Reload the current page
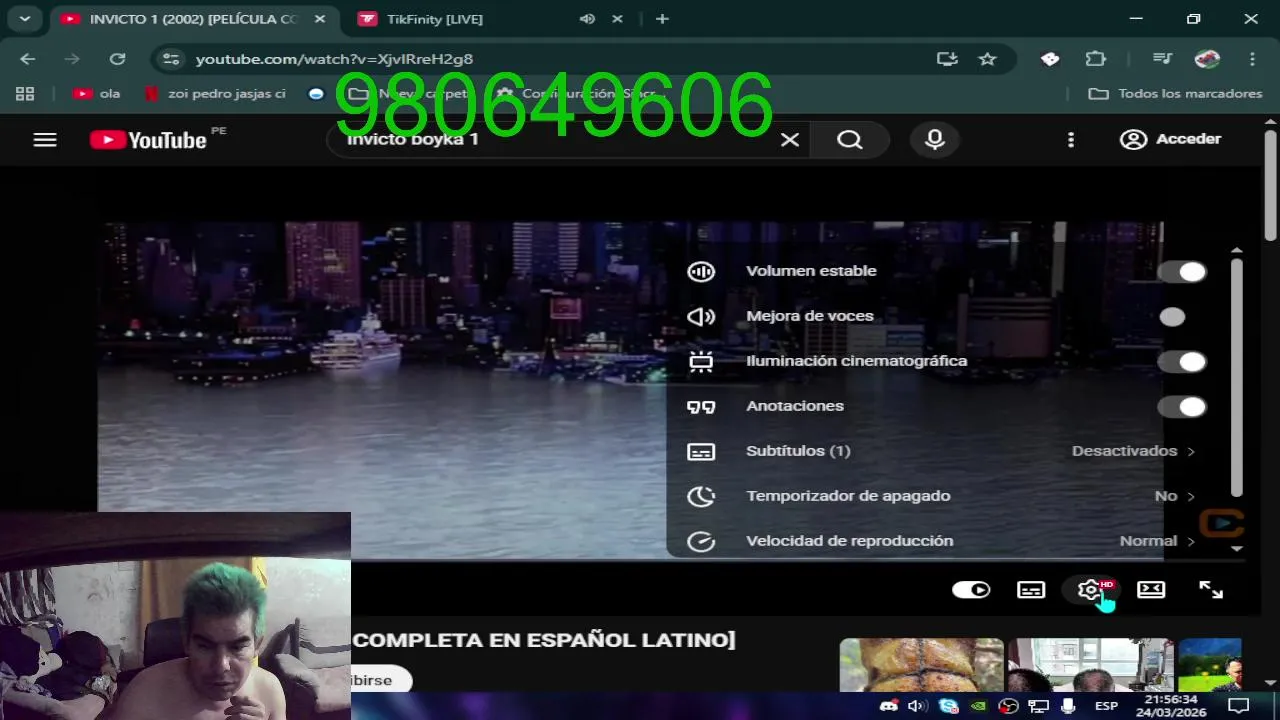 click(x=117, y=59)
